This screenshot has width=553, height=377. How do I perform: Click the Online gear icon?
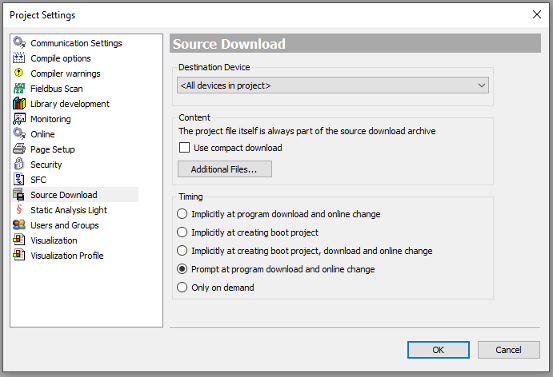19,134
